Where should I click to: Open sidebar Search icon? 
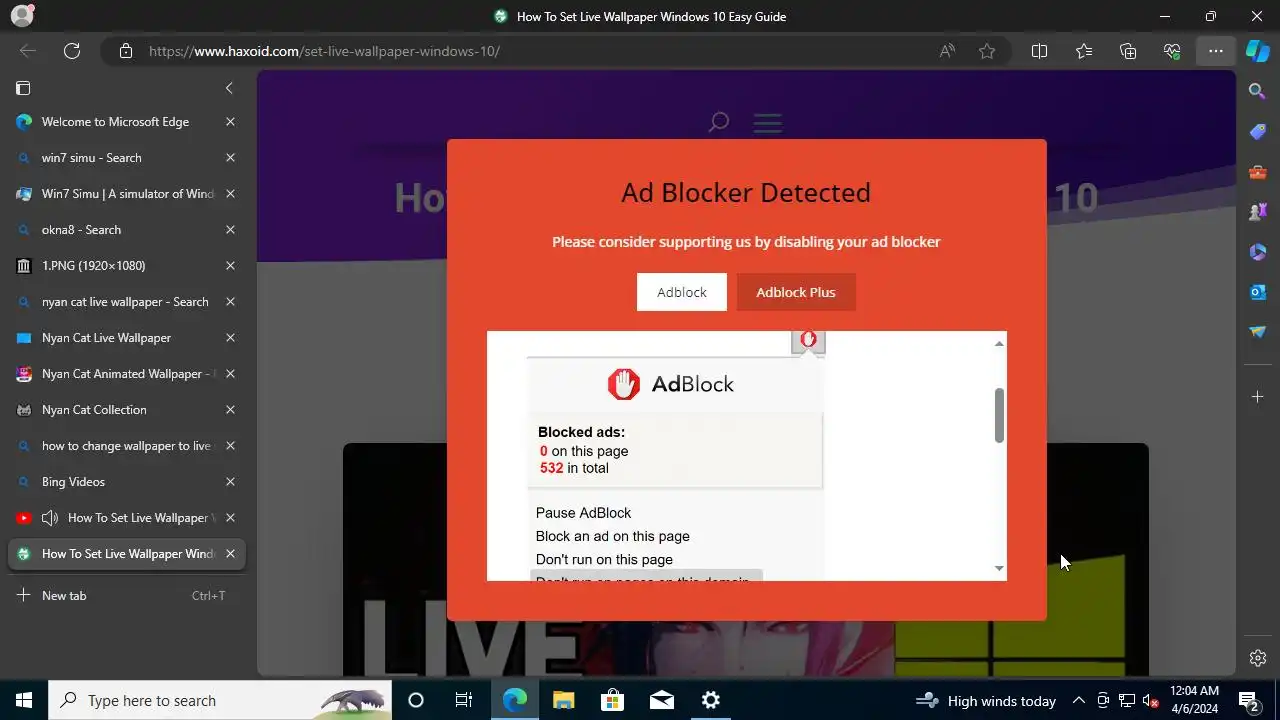click(1258, 91)
